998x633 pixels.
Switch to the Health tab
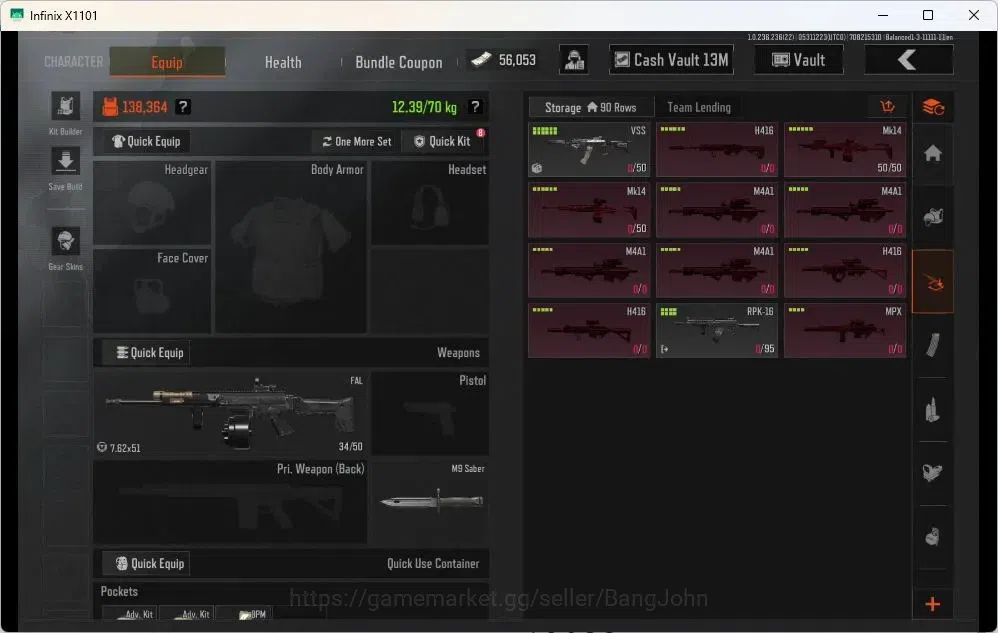(x=283, y=62)
